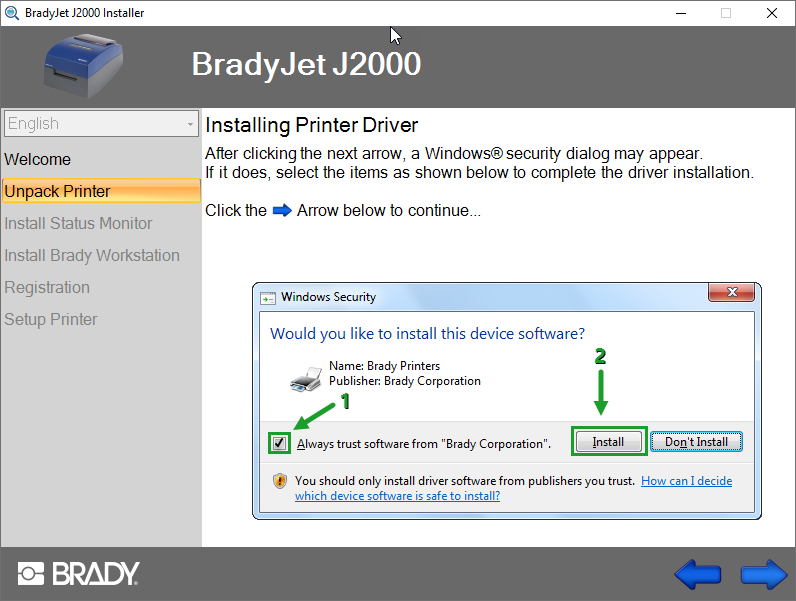Toggle Always trust software from Brady Corporation checkbox

pos(279,443)
